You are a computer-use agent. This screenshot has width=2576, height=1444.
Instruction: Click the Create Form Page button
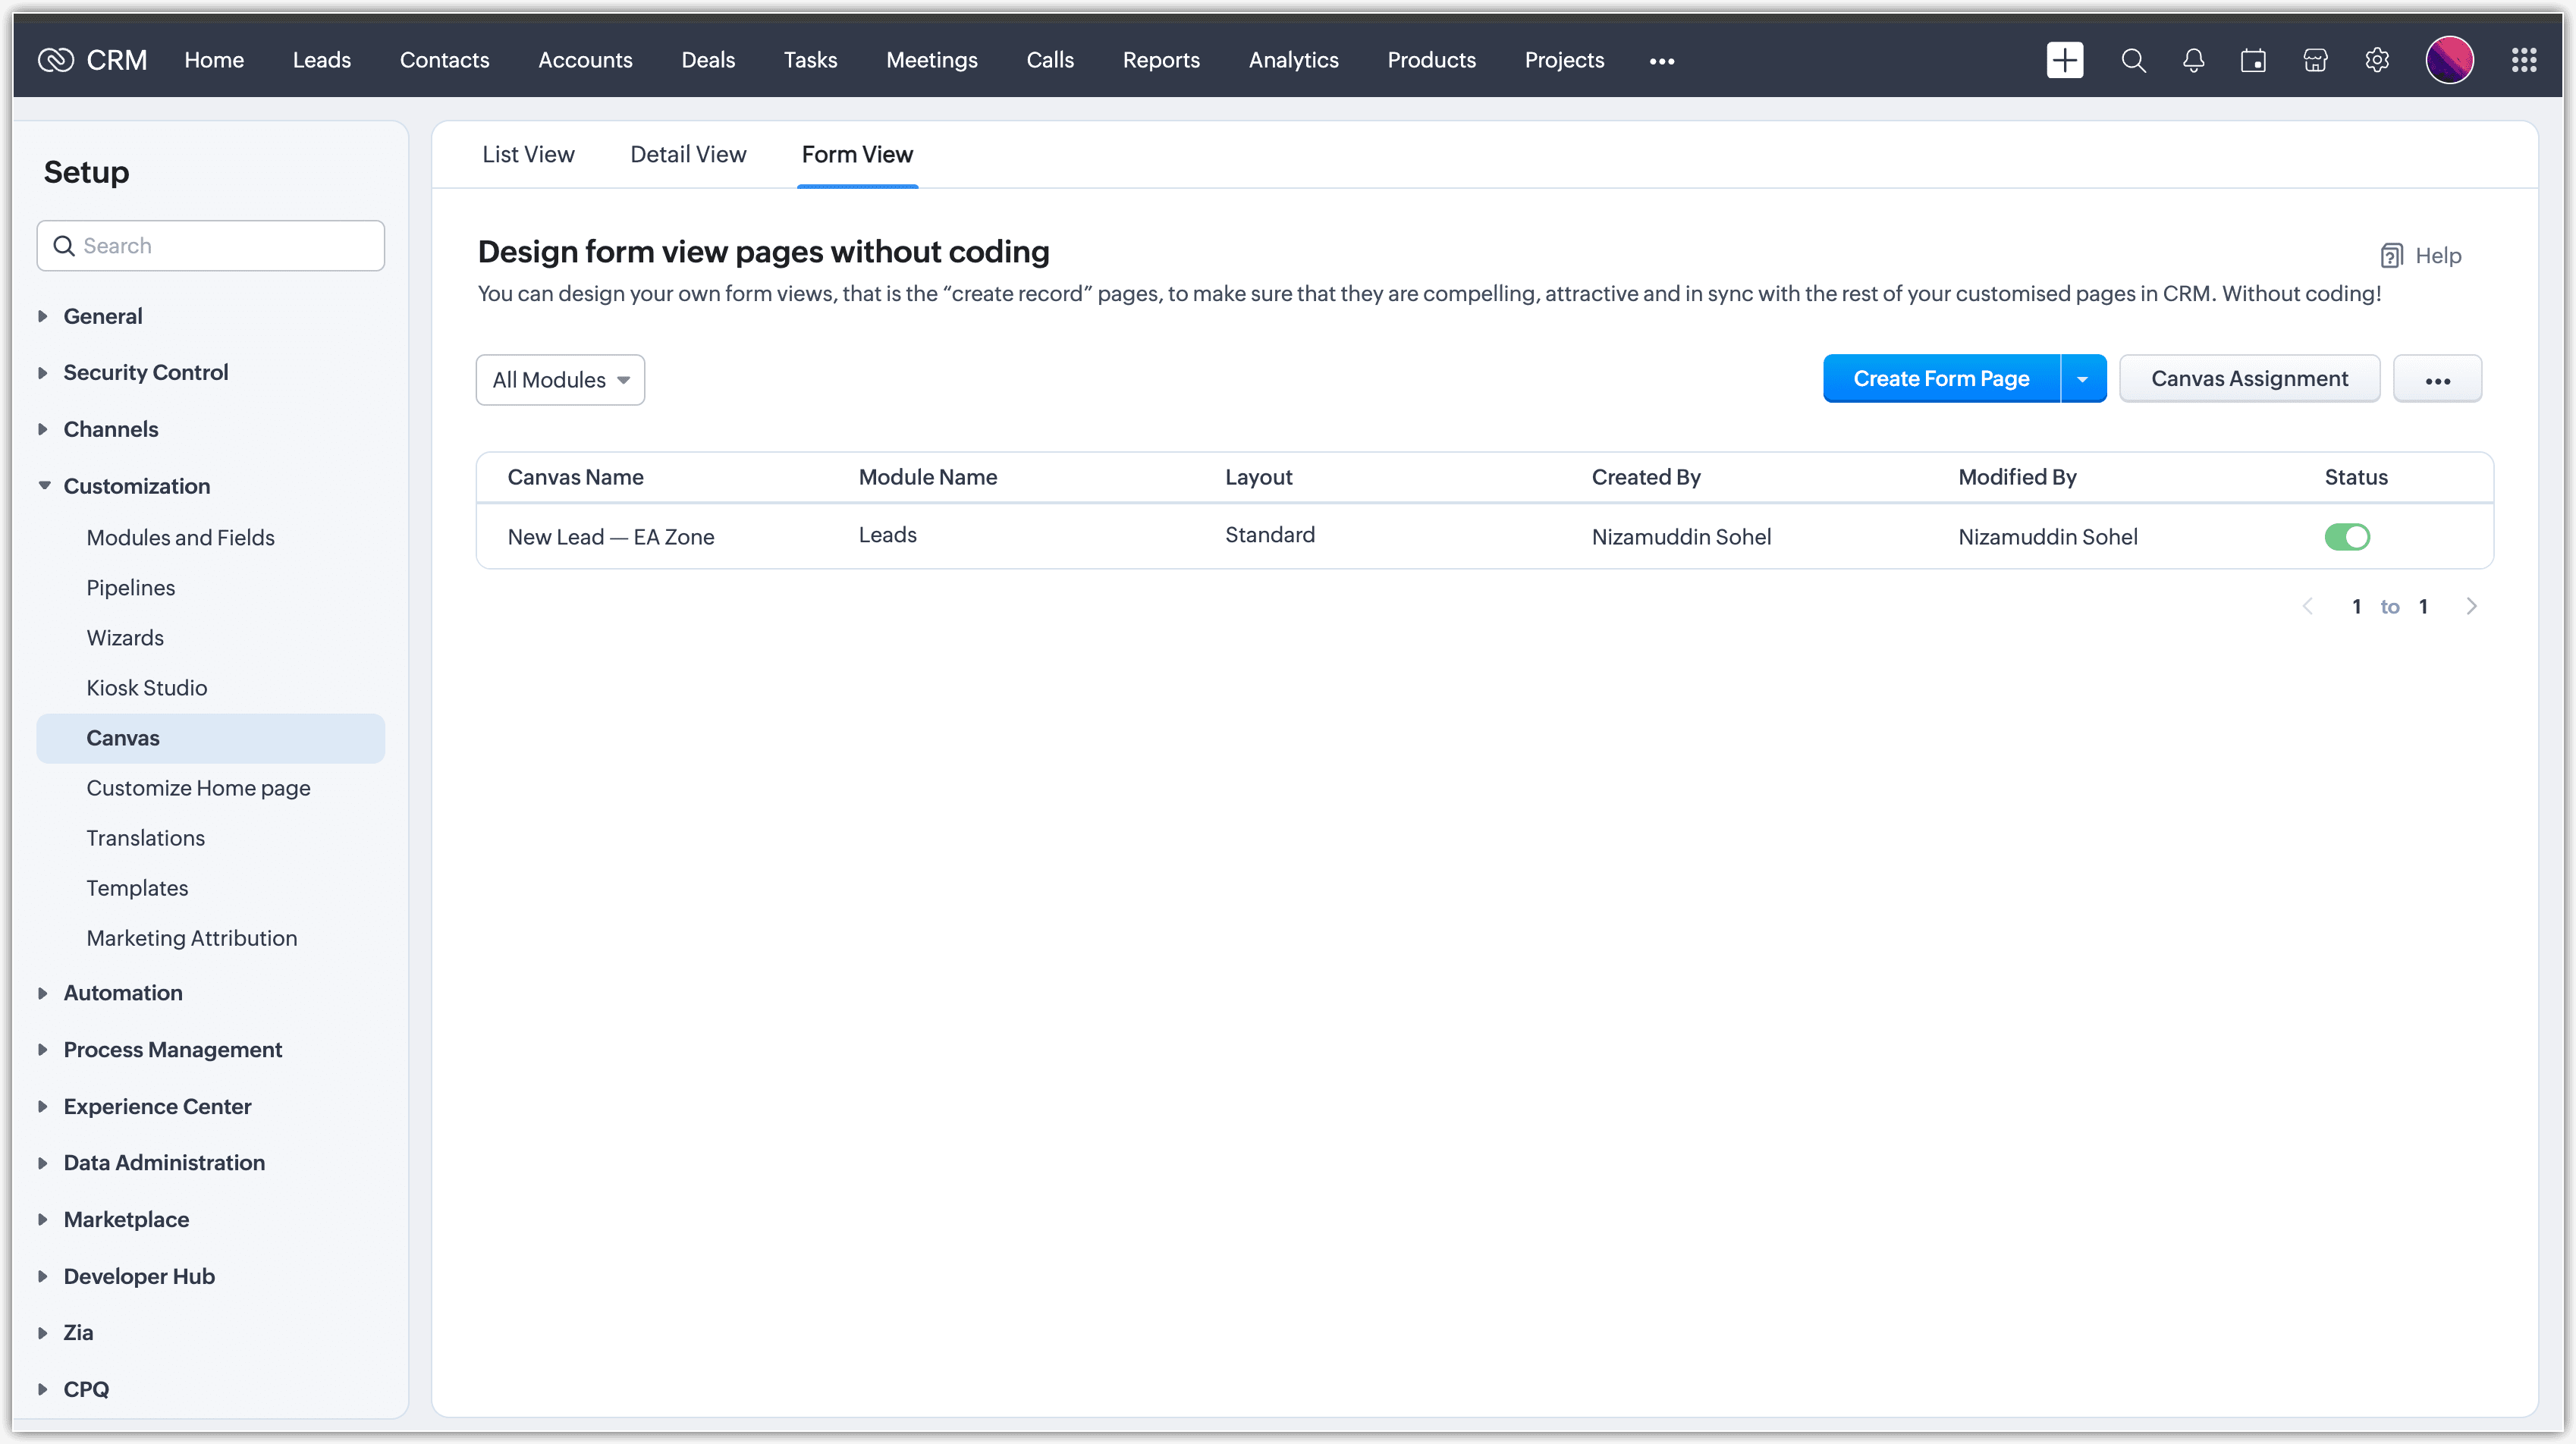pyautogui.click(x=1940, y=379)
